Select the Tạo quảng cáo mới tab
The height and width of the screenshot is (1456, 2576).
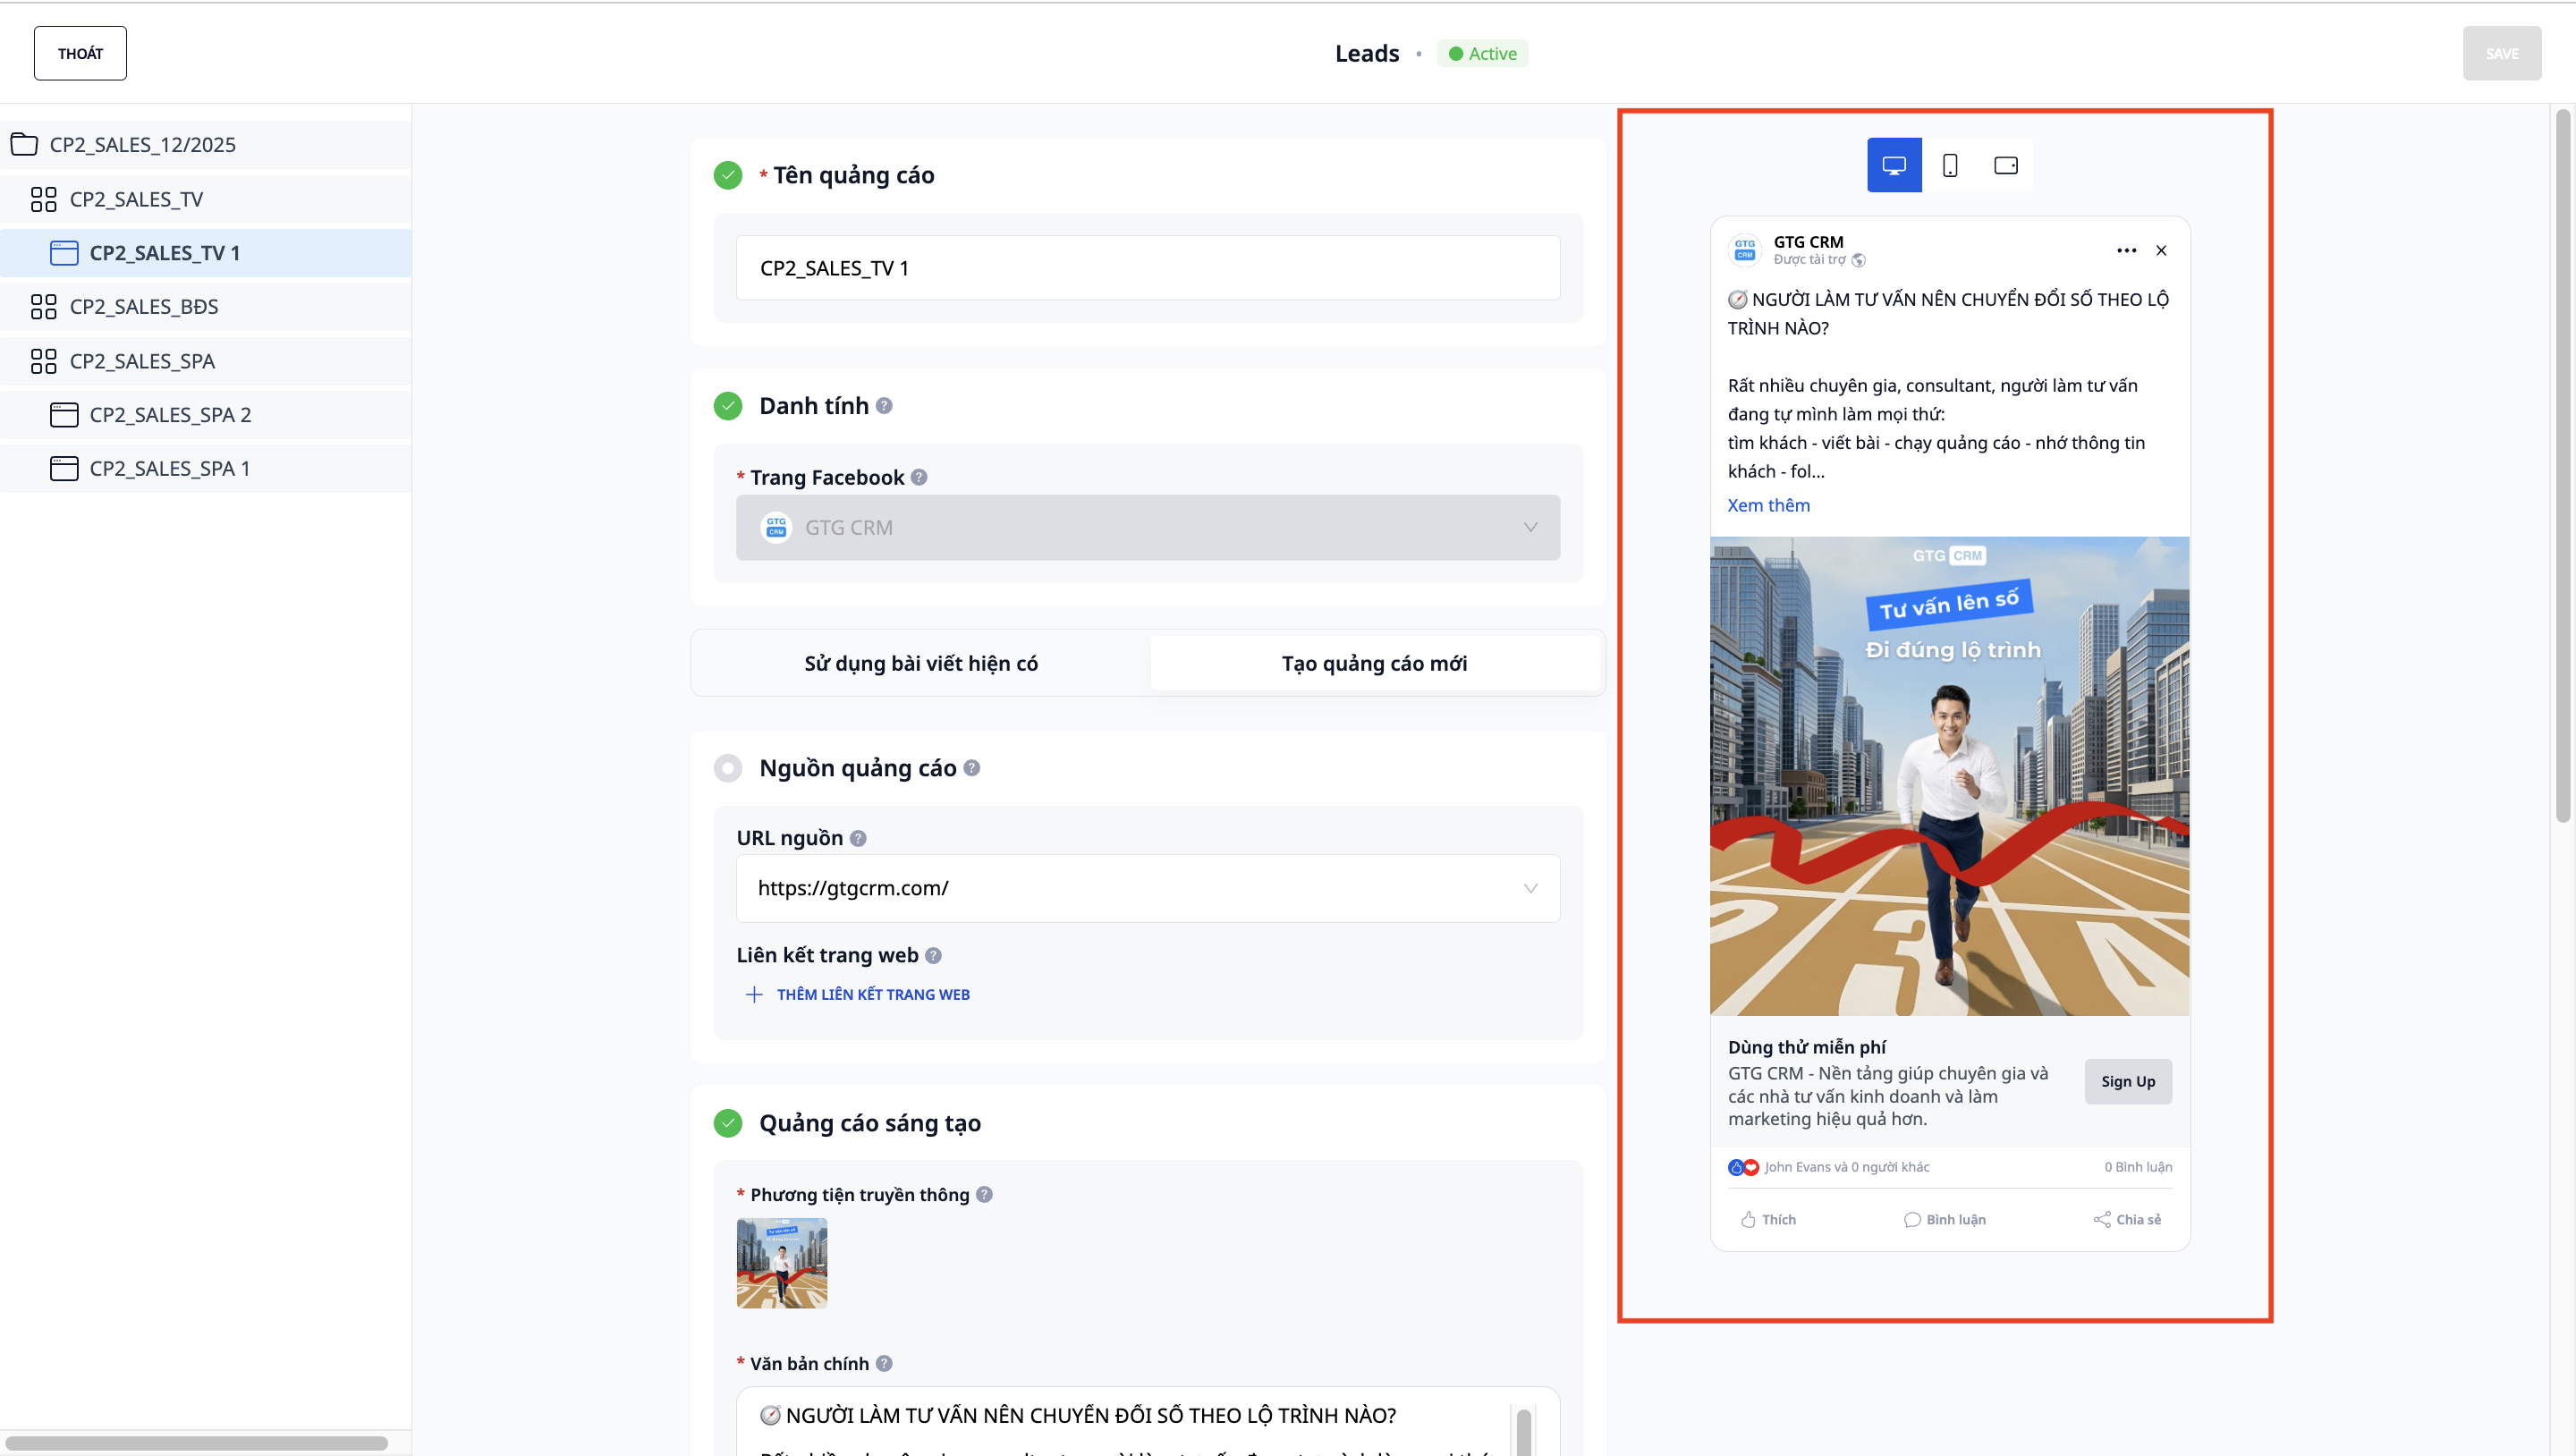coord(1373,663)
